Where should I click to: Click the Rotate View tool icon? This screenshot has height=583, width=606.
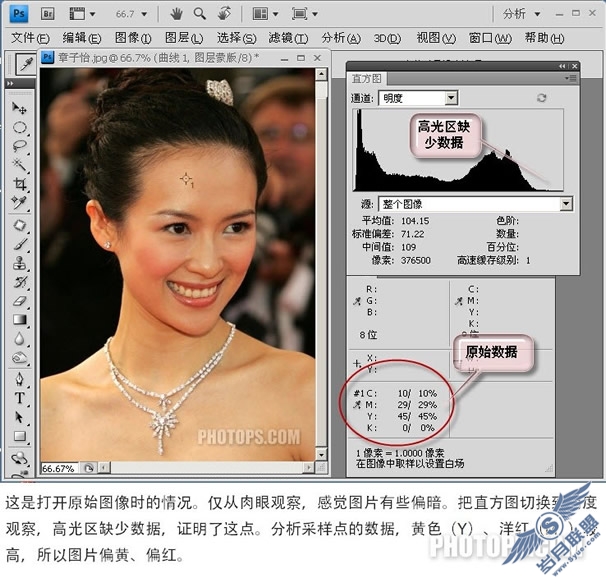(224, 14)
